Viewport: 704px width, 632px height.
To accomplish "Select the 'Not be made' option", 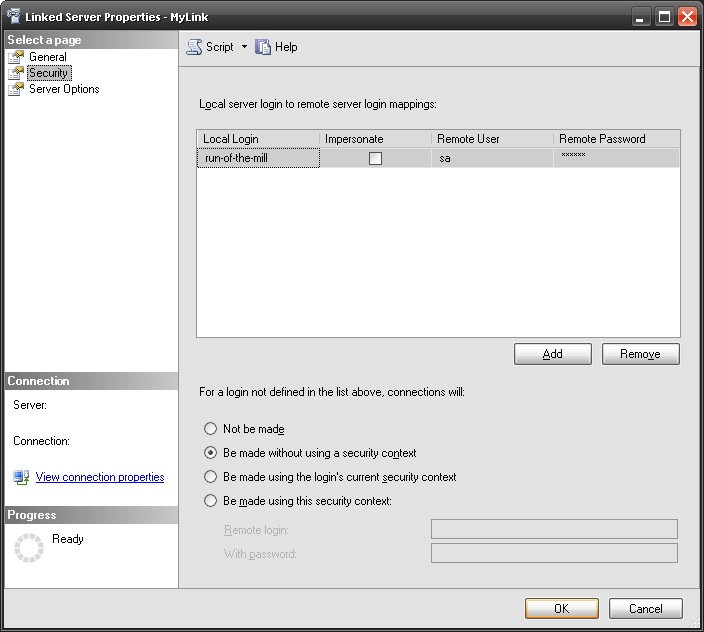I will coord(210,429).
